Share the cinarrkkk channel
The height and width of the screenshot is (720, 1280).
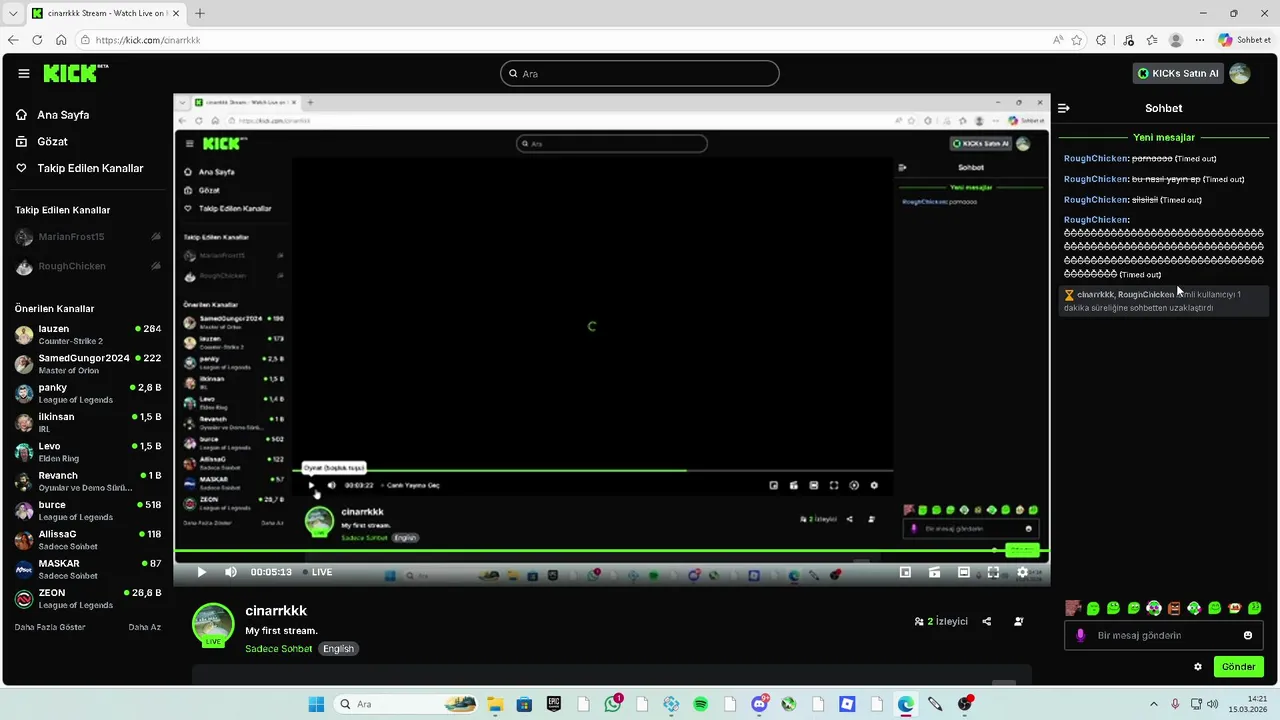pos(987,621)
